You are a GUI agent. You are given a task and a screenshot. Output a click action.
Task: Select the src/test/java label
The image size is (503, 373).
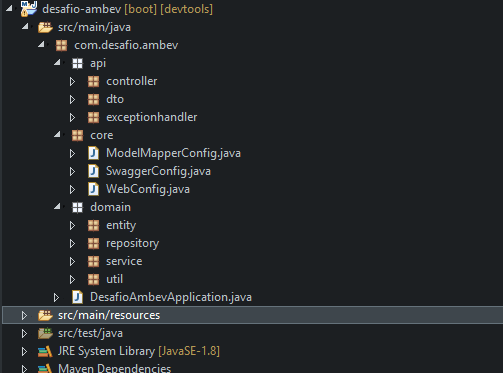point(90,333)
